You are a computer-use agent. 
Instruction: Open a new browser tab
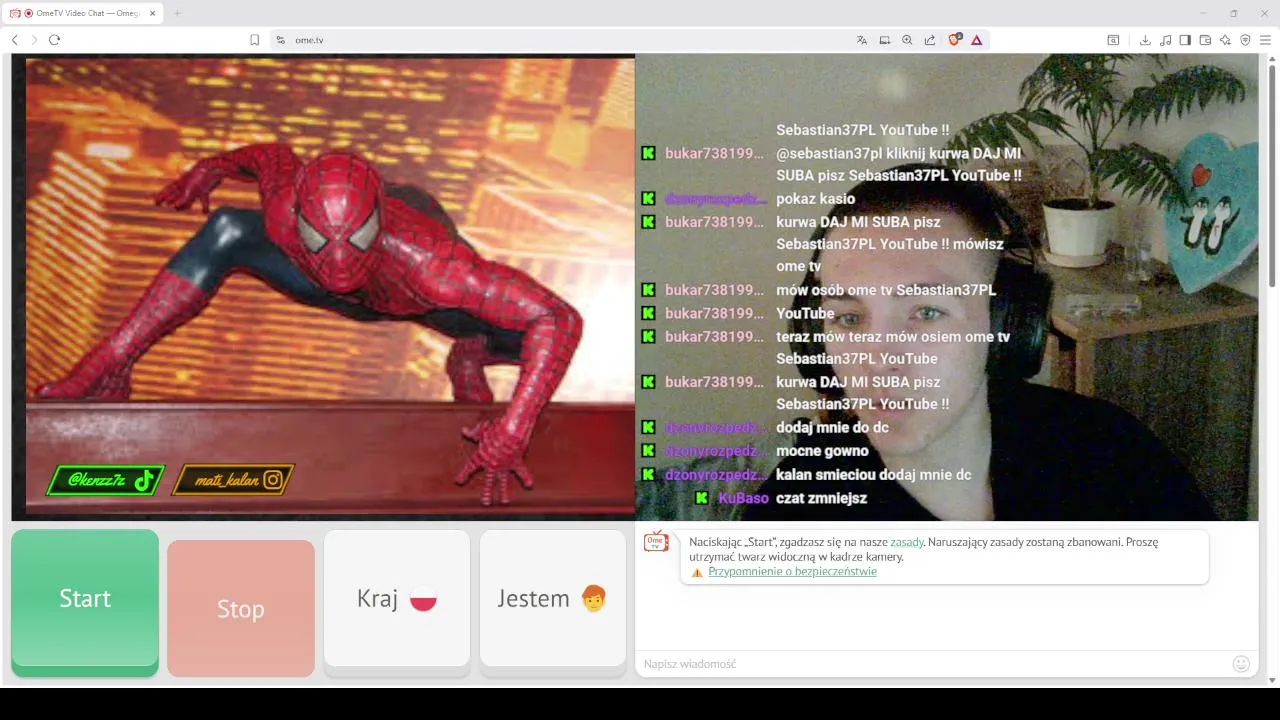click(x=177, y=13)
